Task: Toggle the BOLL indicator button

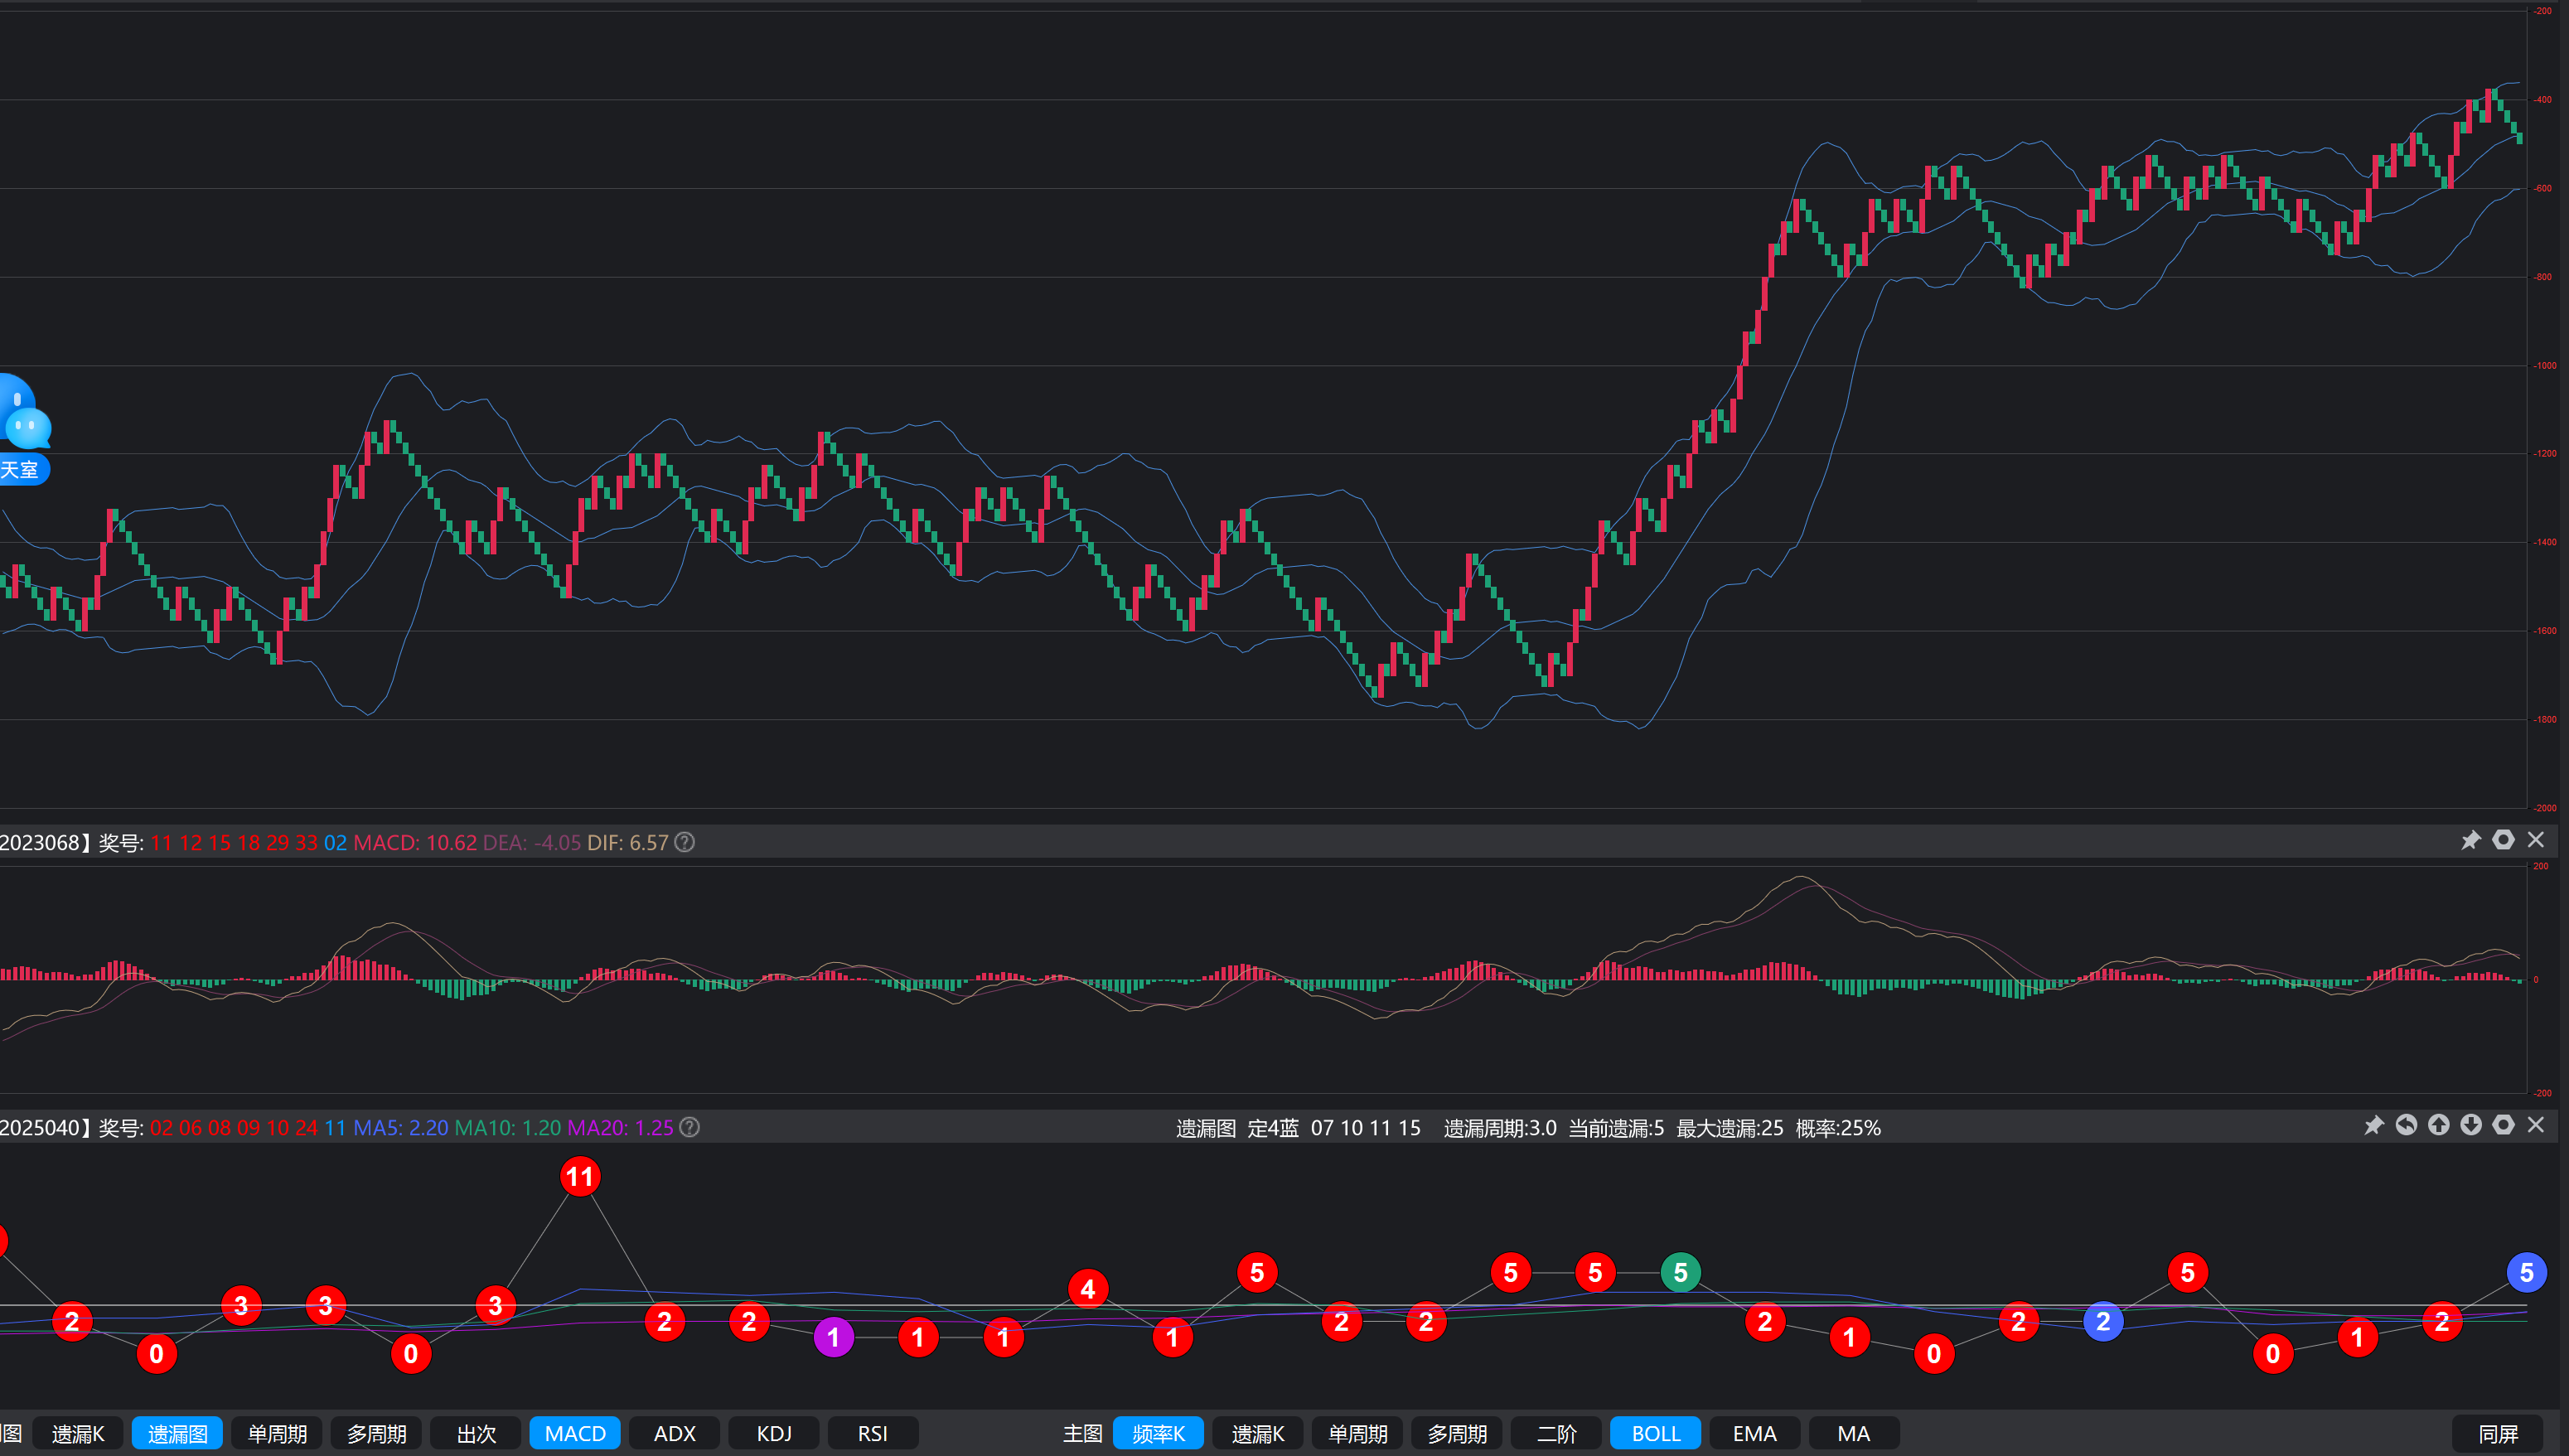Action: (x=1655, y=1433)
